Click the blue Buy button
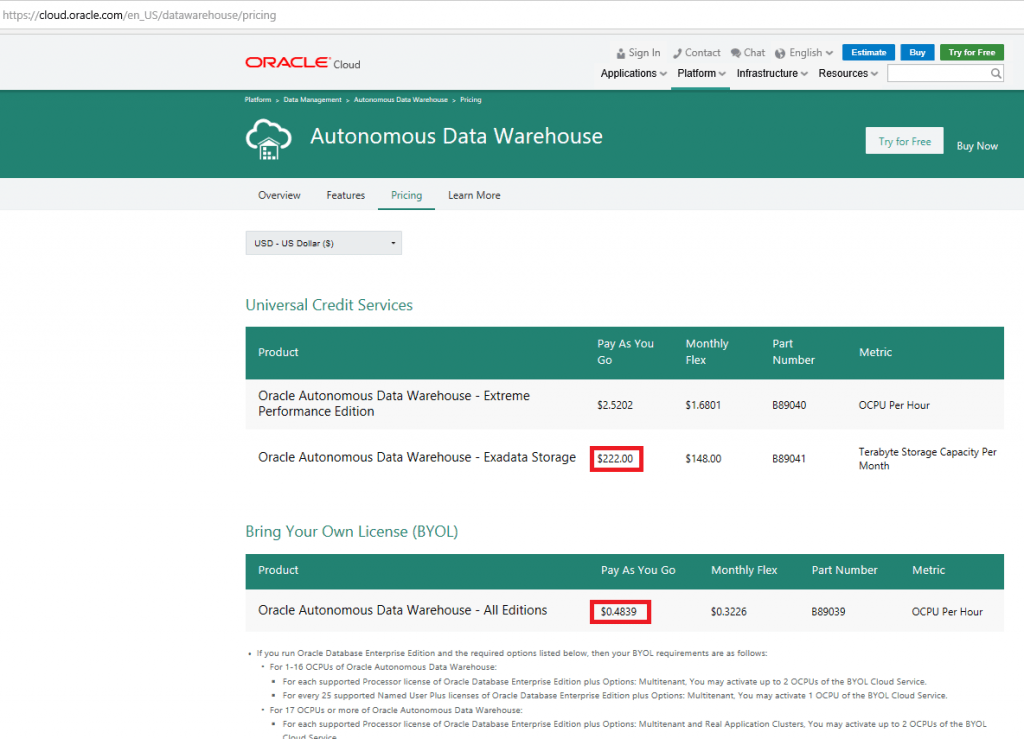 coord(917,52)
